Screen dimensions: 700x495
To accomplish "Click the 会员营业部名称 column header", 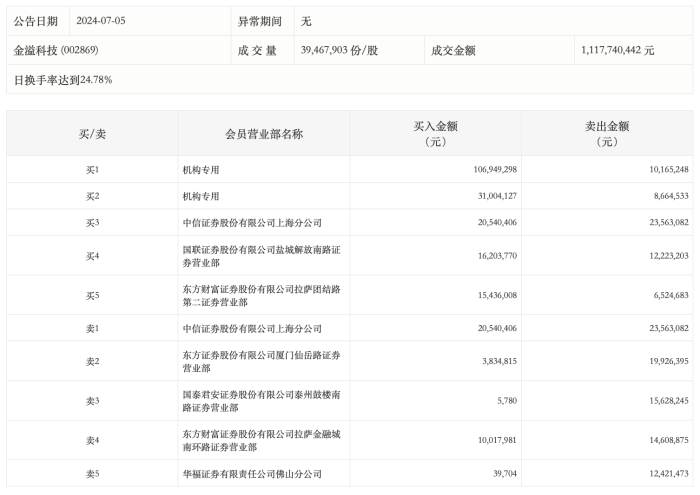I will point(264,134).
